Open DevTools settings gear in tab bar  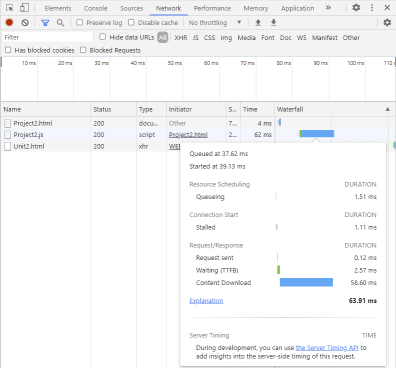(356, 7)
